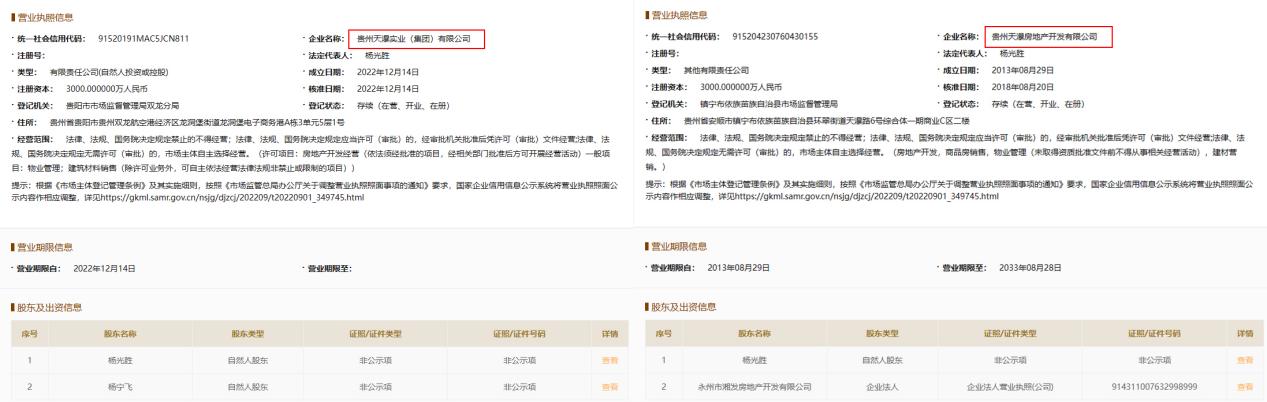Open the samr.gov.cn link under 贵州天瀑实业 notice
Viewport: 1267px width, 402px height.
click(x=233, y=198)
